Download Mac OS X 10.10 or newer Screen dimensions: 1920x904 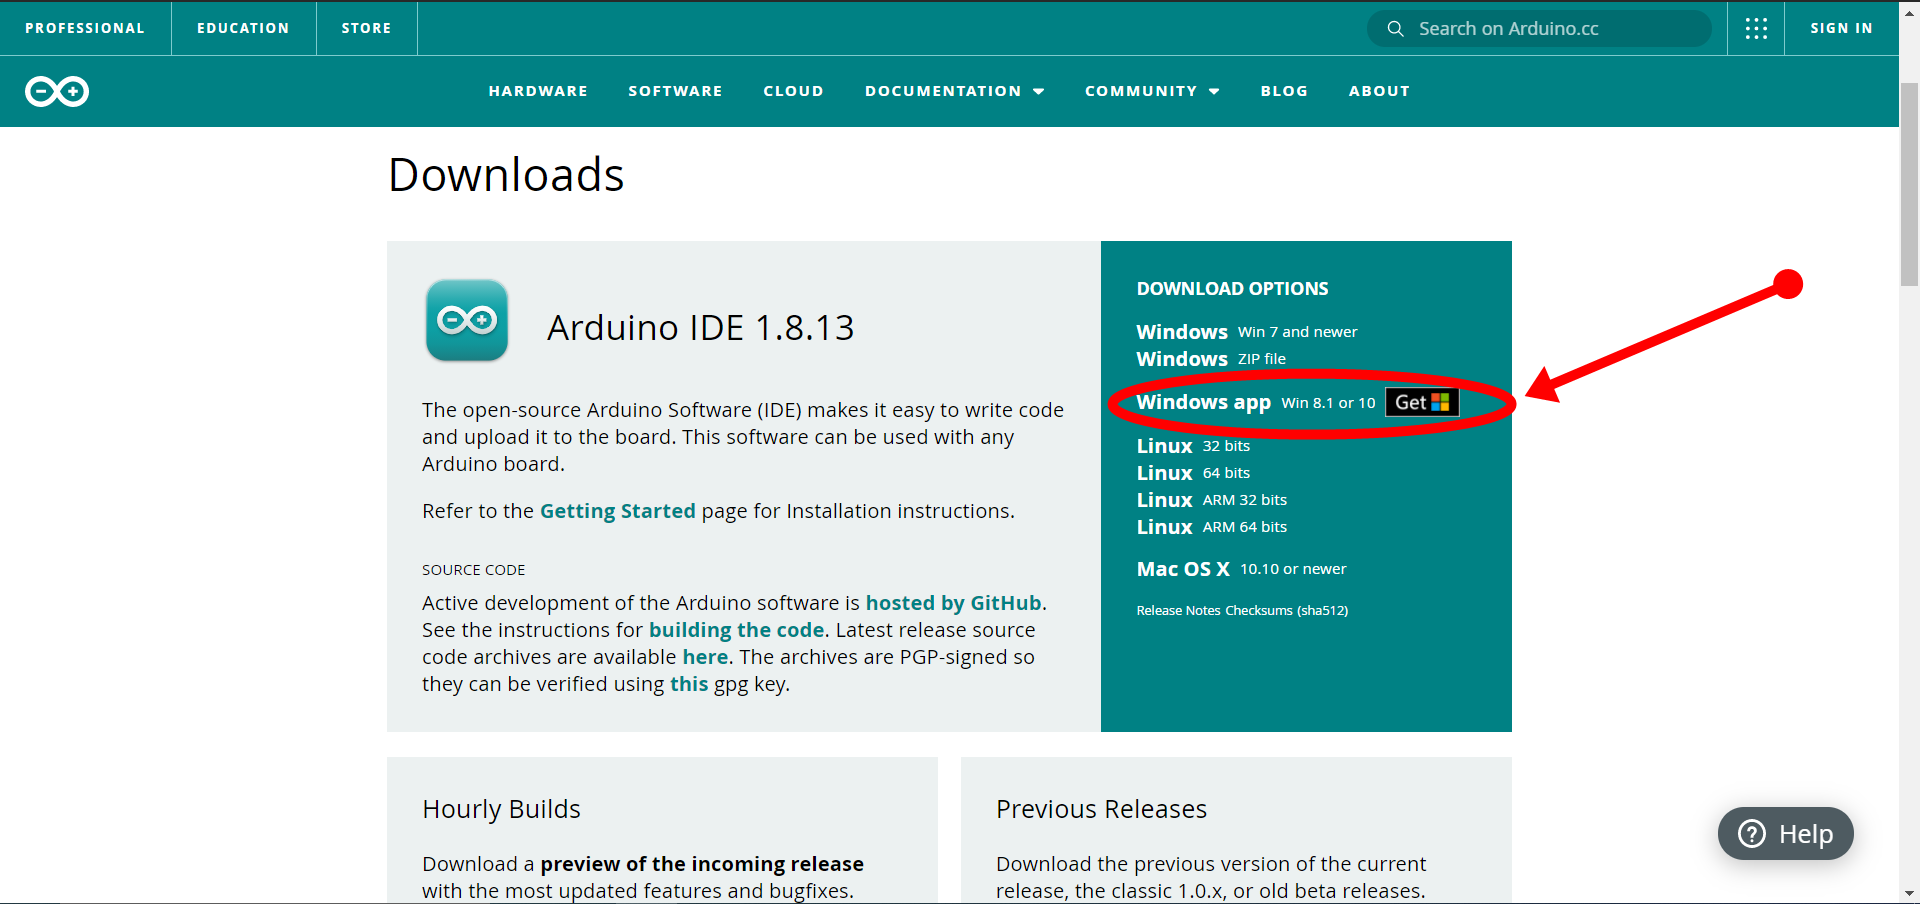(x=1241, y=569)
